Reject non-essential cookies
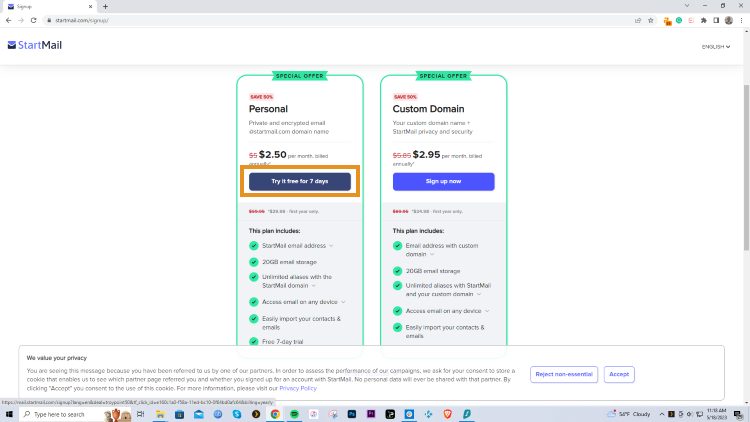The image size is (750, 422). [x=563, y=374]
